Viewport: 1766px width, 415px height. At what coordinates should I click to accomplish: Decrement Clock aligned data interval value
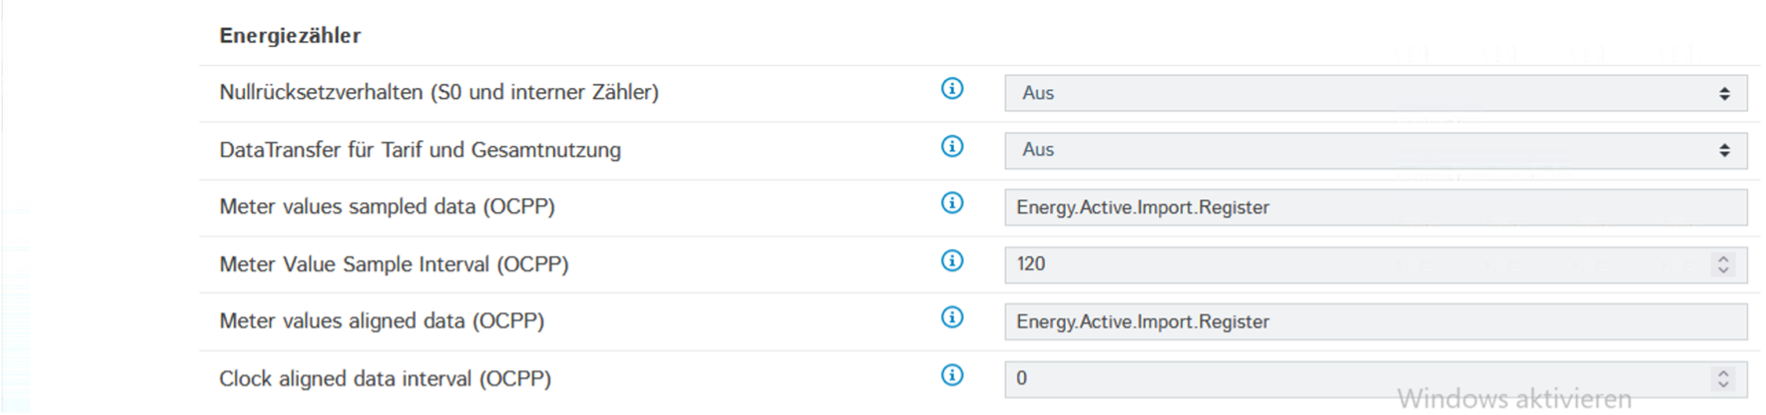click(x=1723, y=384)
